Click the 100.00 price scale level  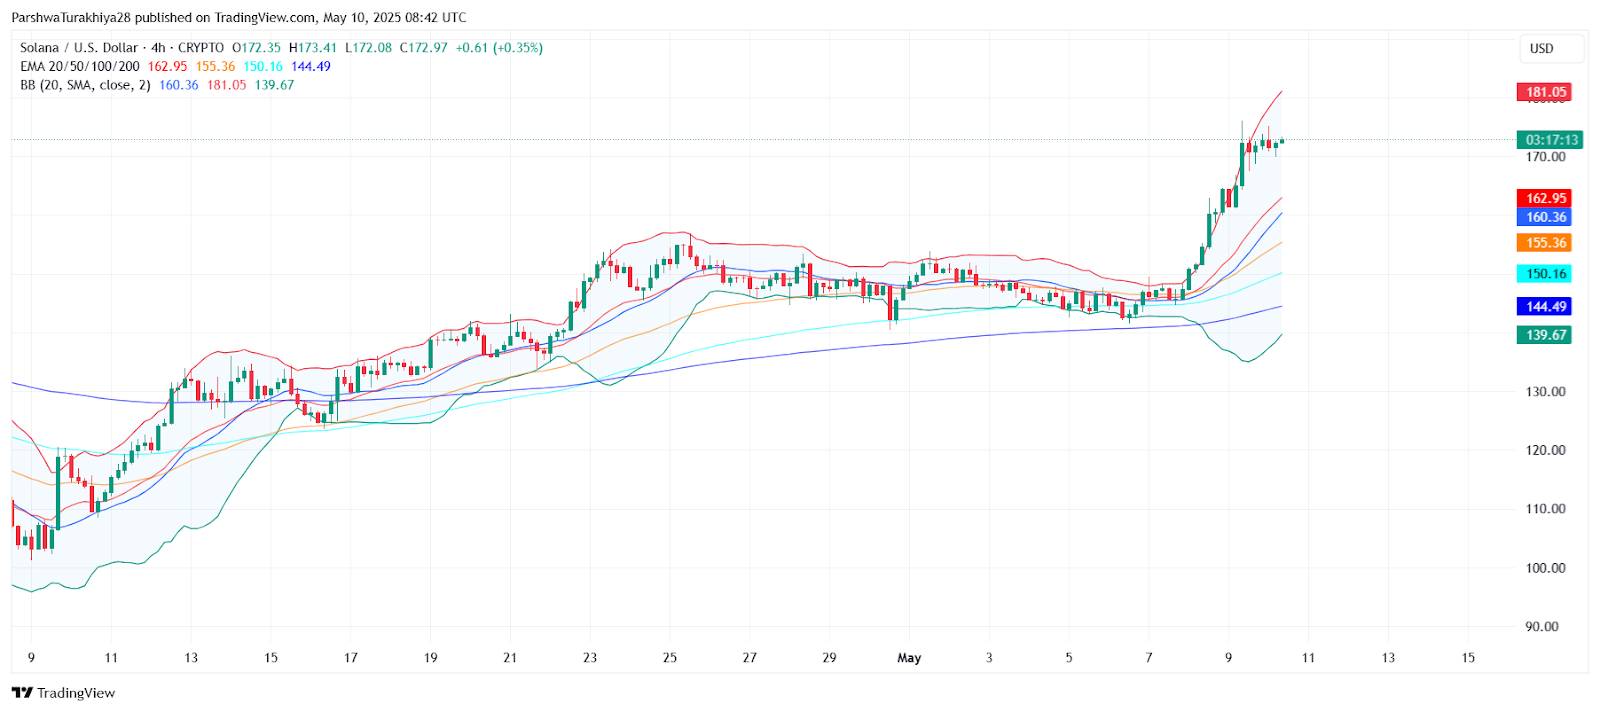click(x=1545, y=568)
